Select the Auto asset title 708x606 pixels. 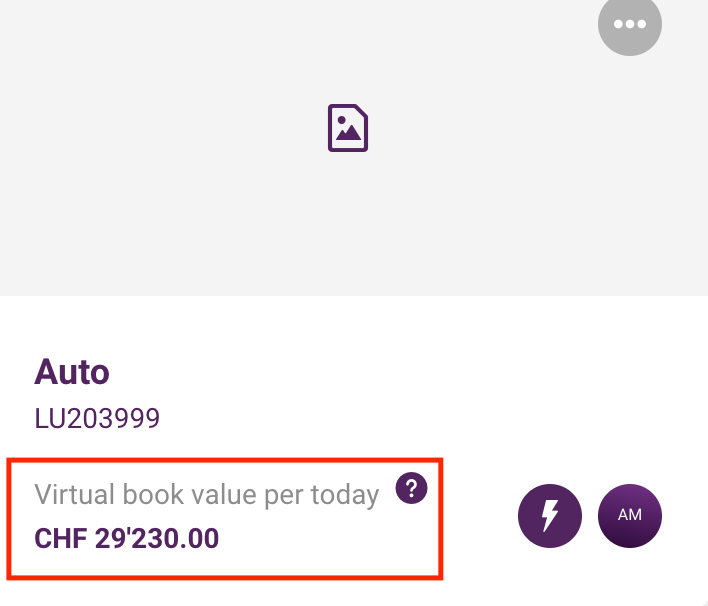click(x=72, y=372)
